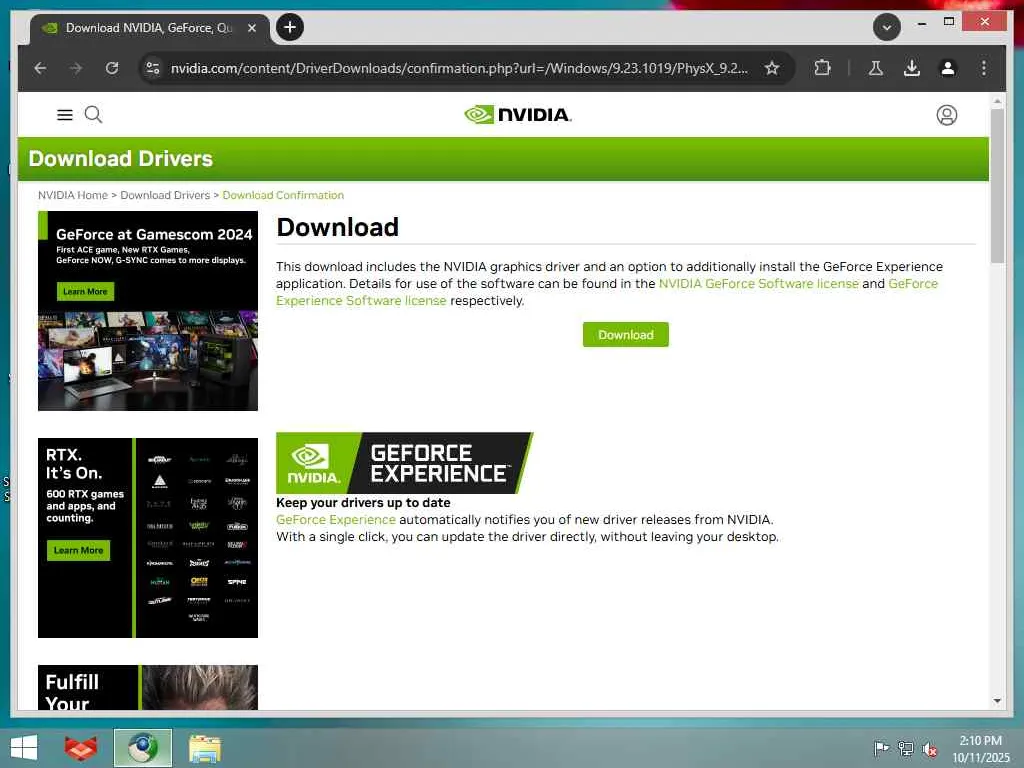Click scrollbar up arrow
1024x768 pixels.
(997, 101)
